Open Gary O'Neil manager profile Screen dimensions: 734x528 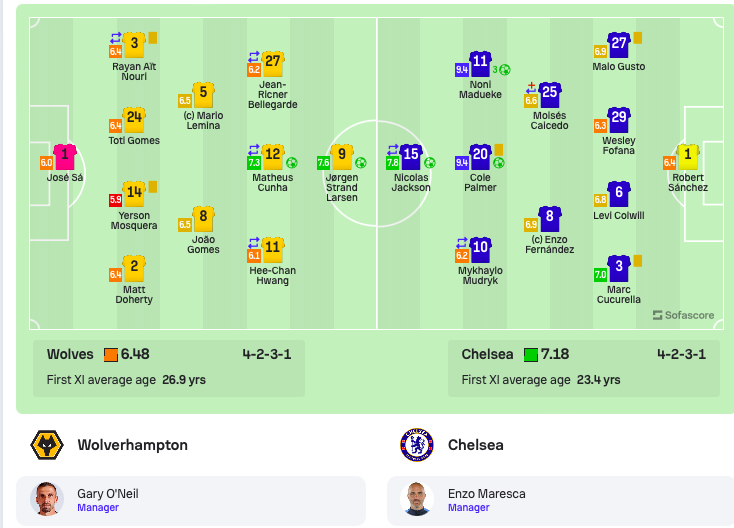pyautogui.click(x=191, y=501)
